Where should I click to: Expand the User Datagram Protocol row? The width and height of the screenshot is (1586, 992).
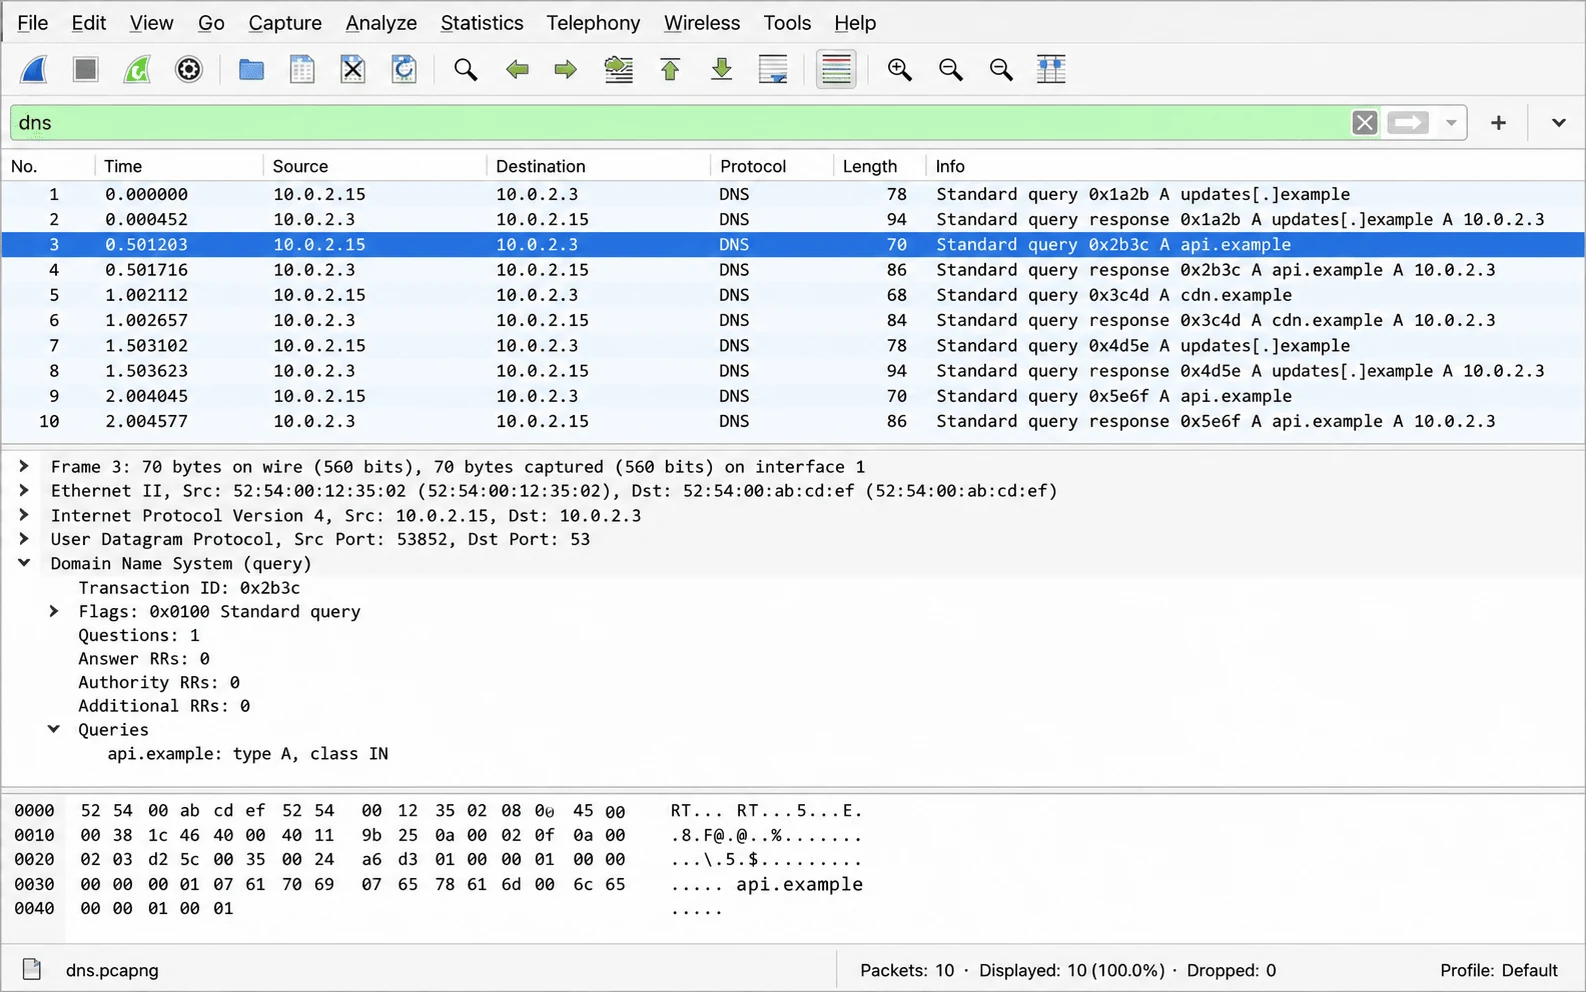coord(23,539)
